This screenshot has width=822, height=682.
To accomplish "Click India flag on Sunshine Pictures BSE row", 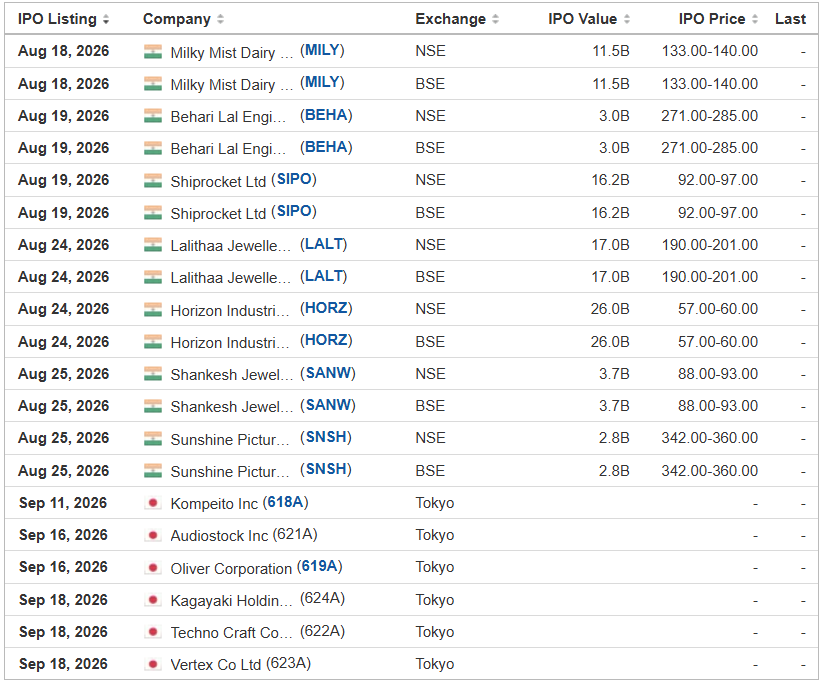I will pyautogui.click(x=153, y=471).
